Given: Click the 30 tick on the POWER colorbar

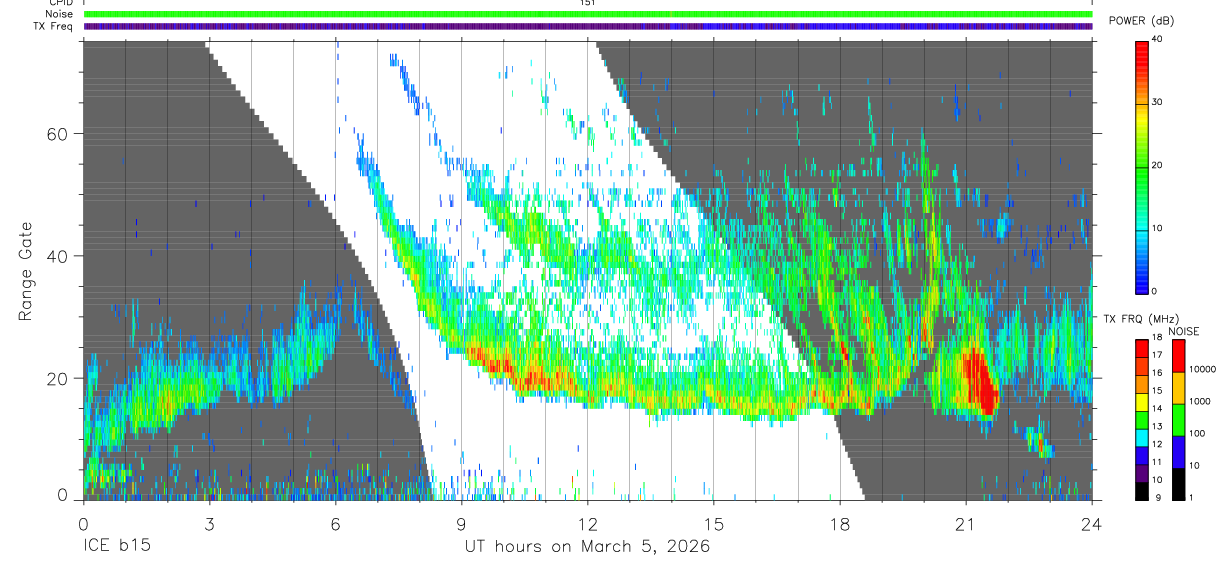Looking at the screenshot, I should click(x=1159, y=102).
